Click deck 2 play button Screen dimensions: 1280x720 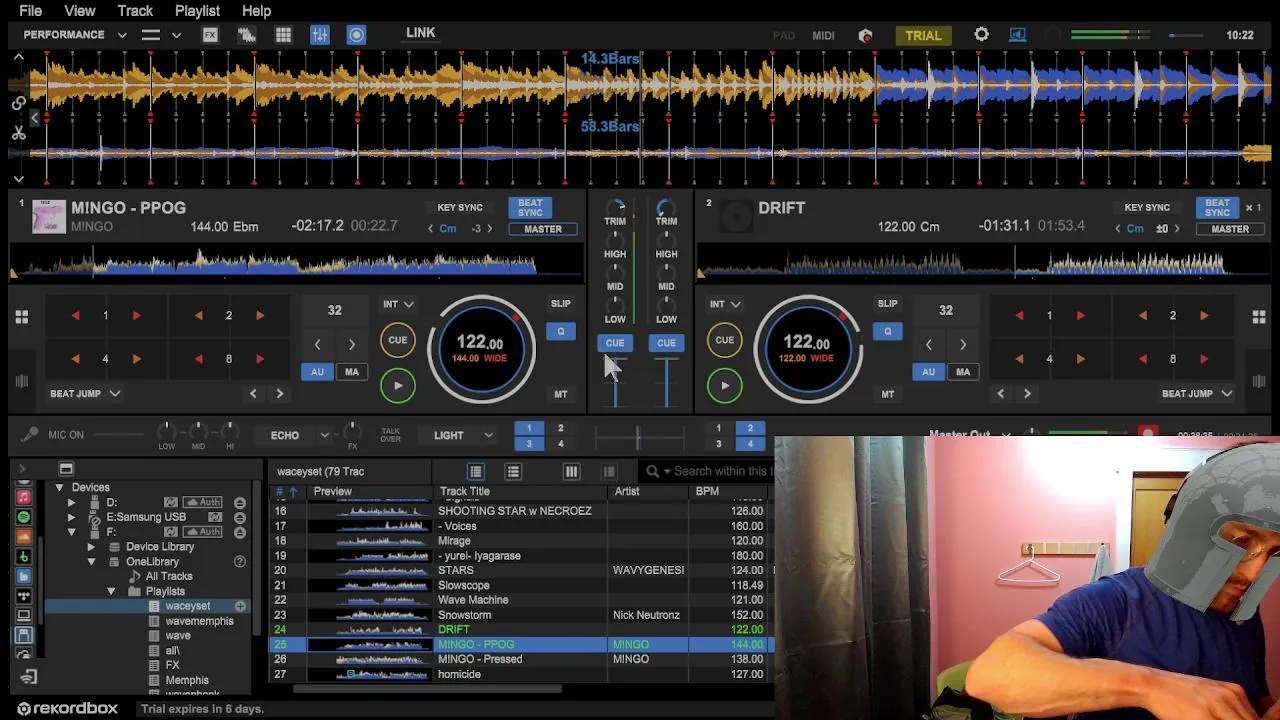pyautogui.click(x=725, y=386)
